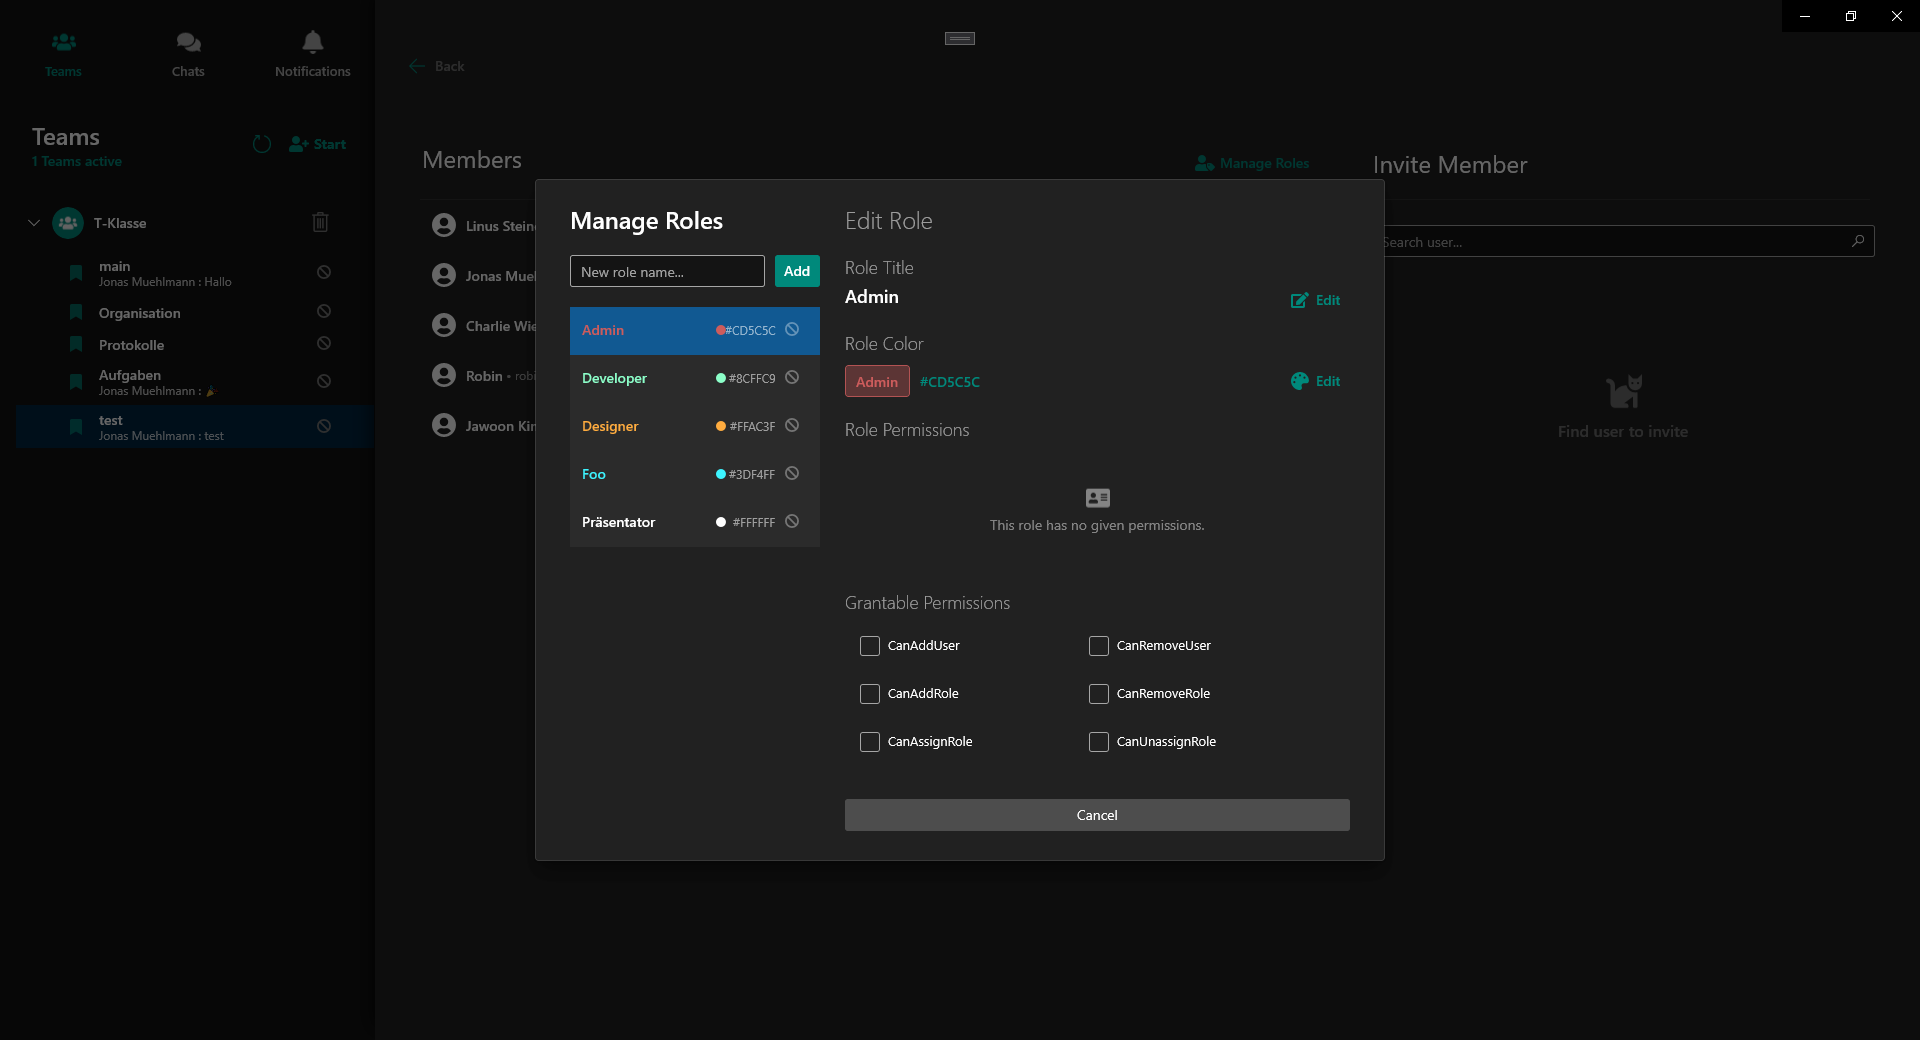Restore down the application window
Image resolution: width=1920 pixels, height=1040 pixels.
1851,16
